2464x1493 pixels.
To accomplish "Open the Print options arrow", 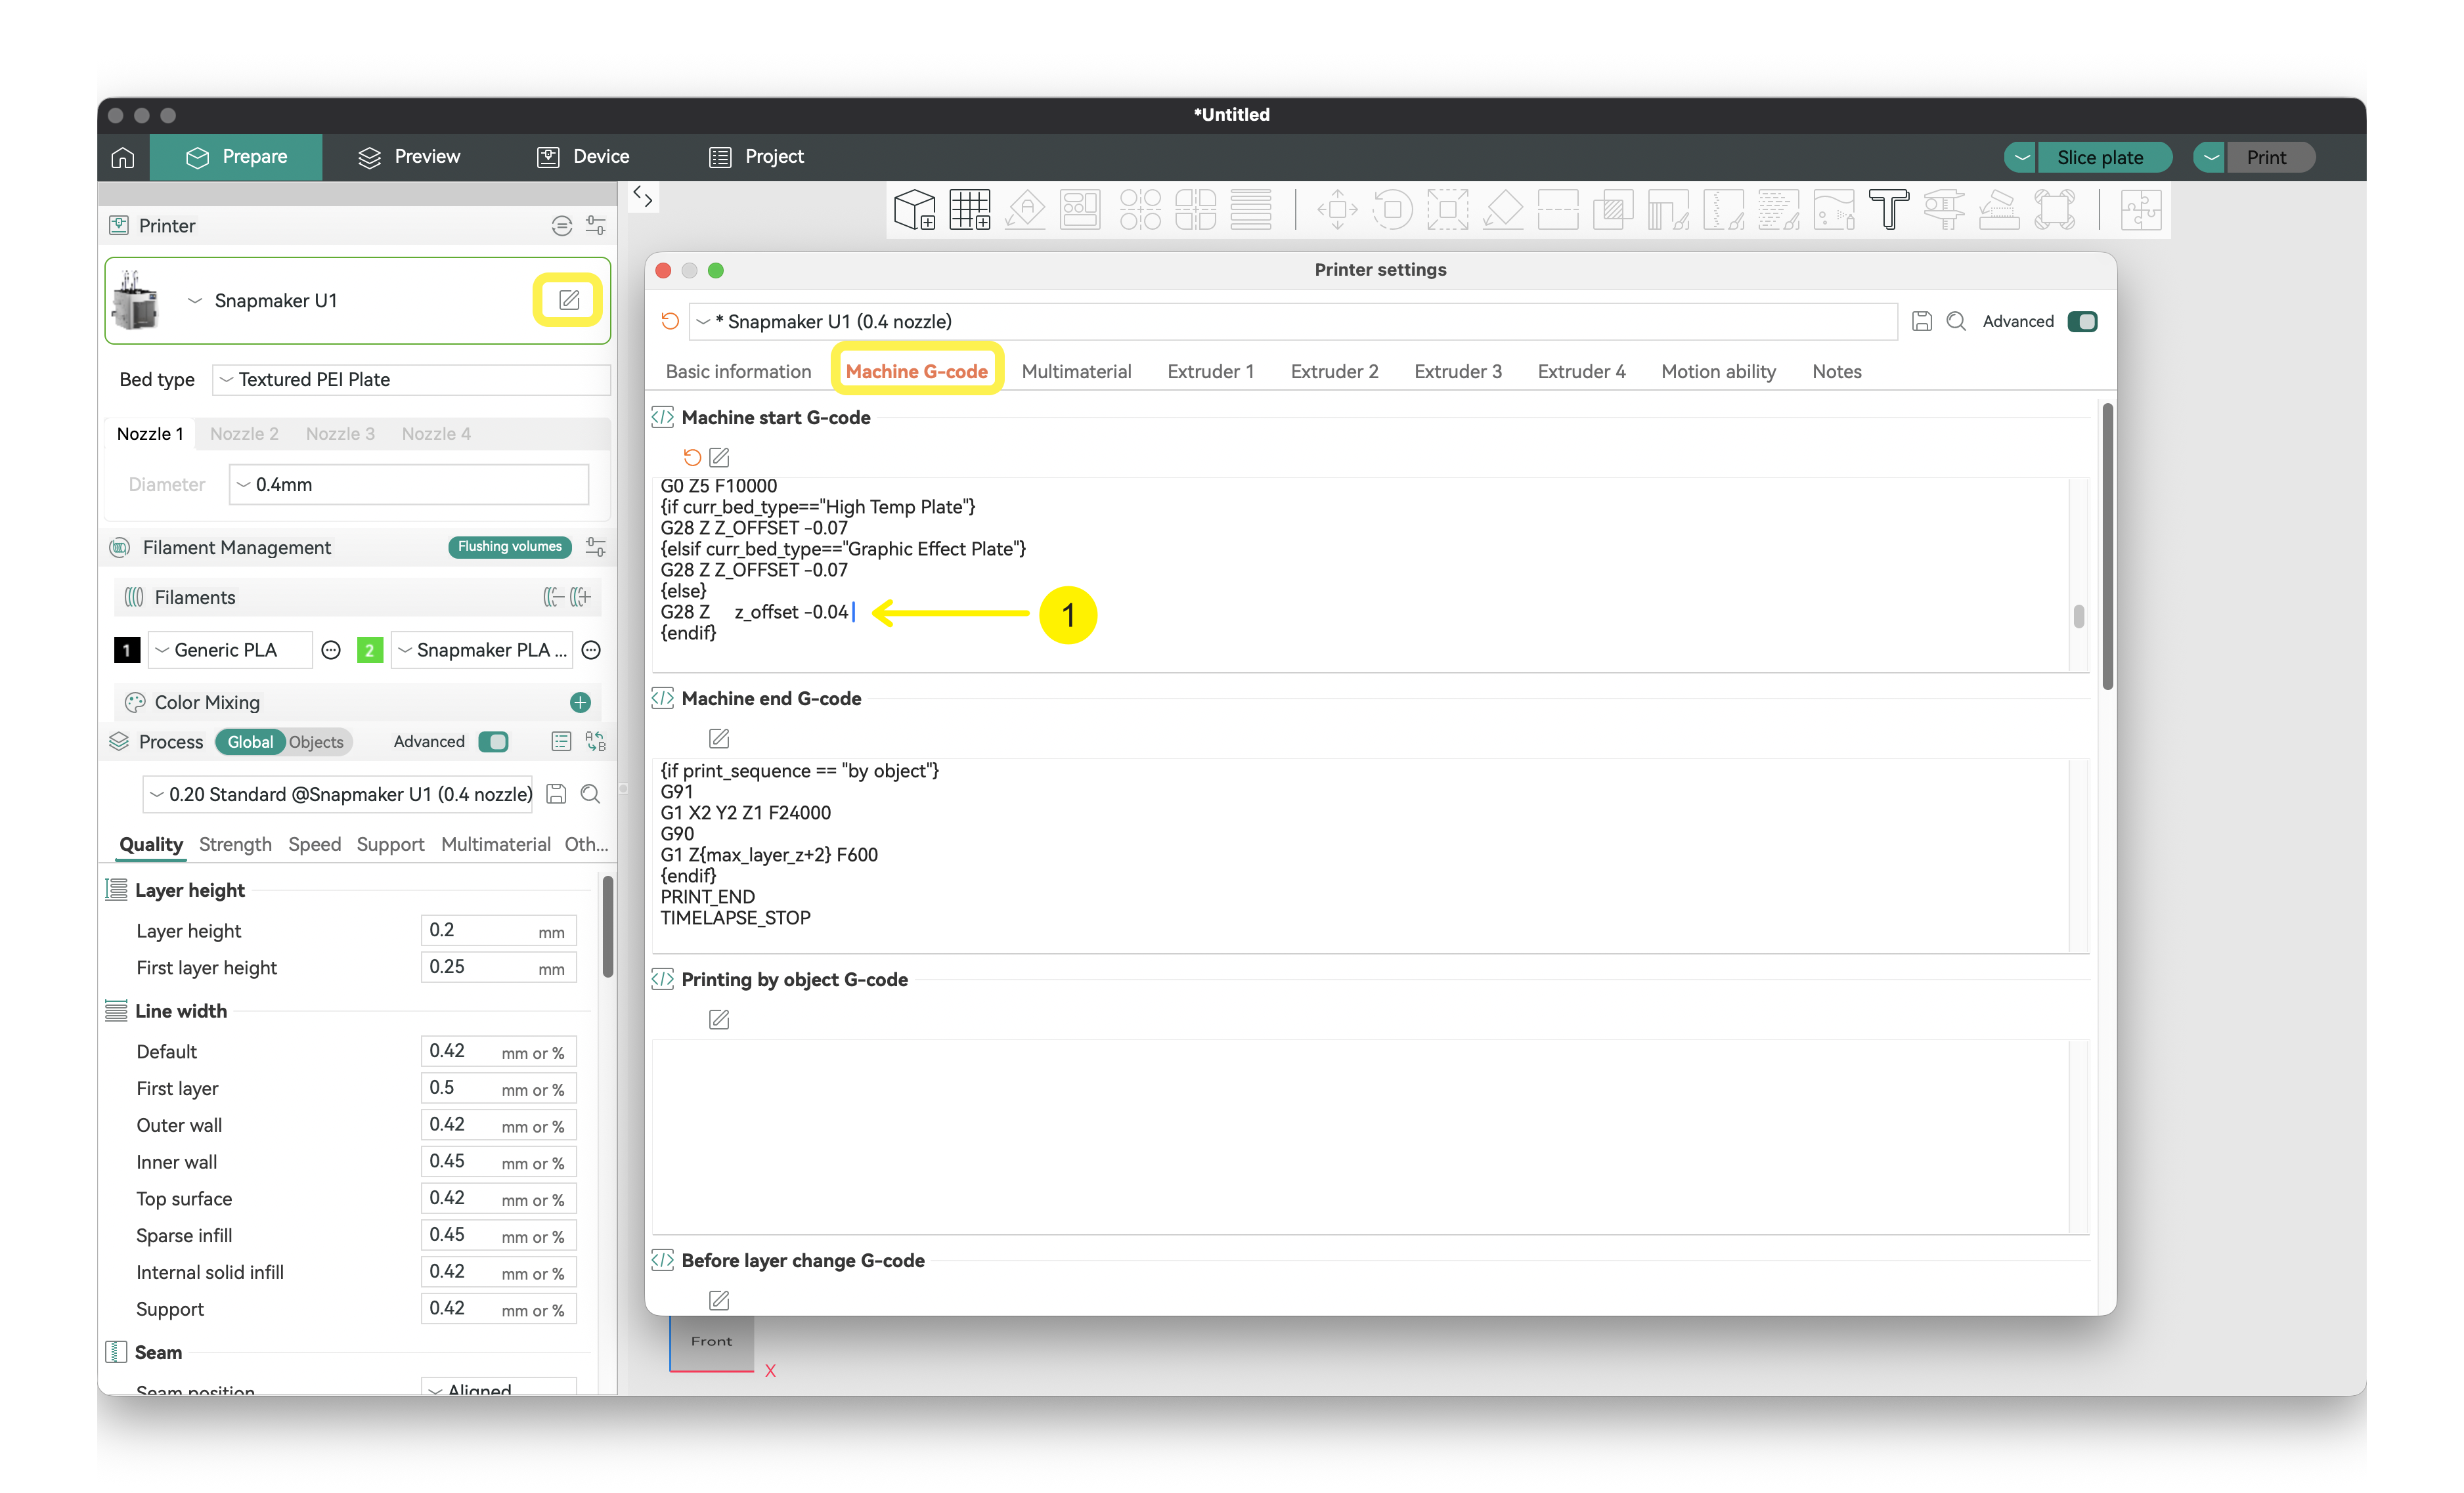I will click(2210, 157).
